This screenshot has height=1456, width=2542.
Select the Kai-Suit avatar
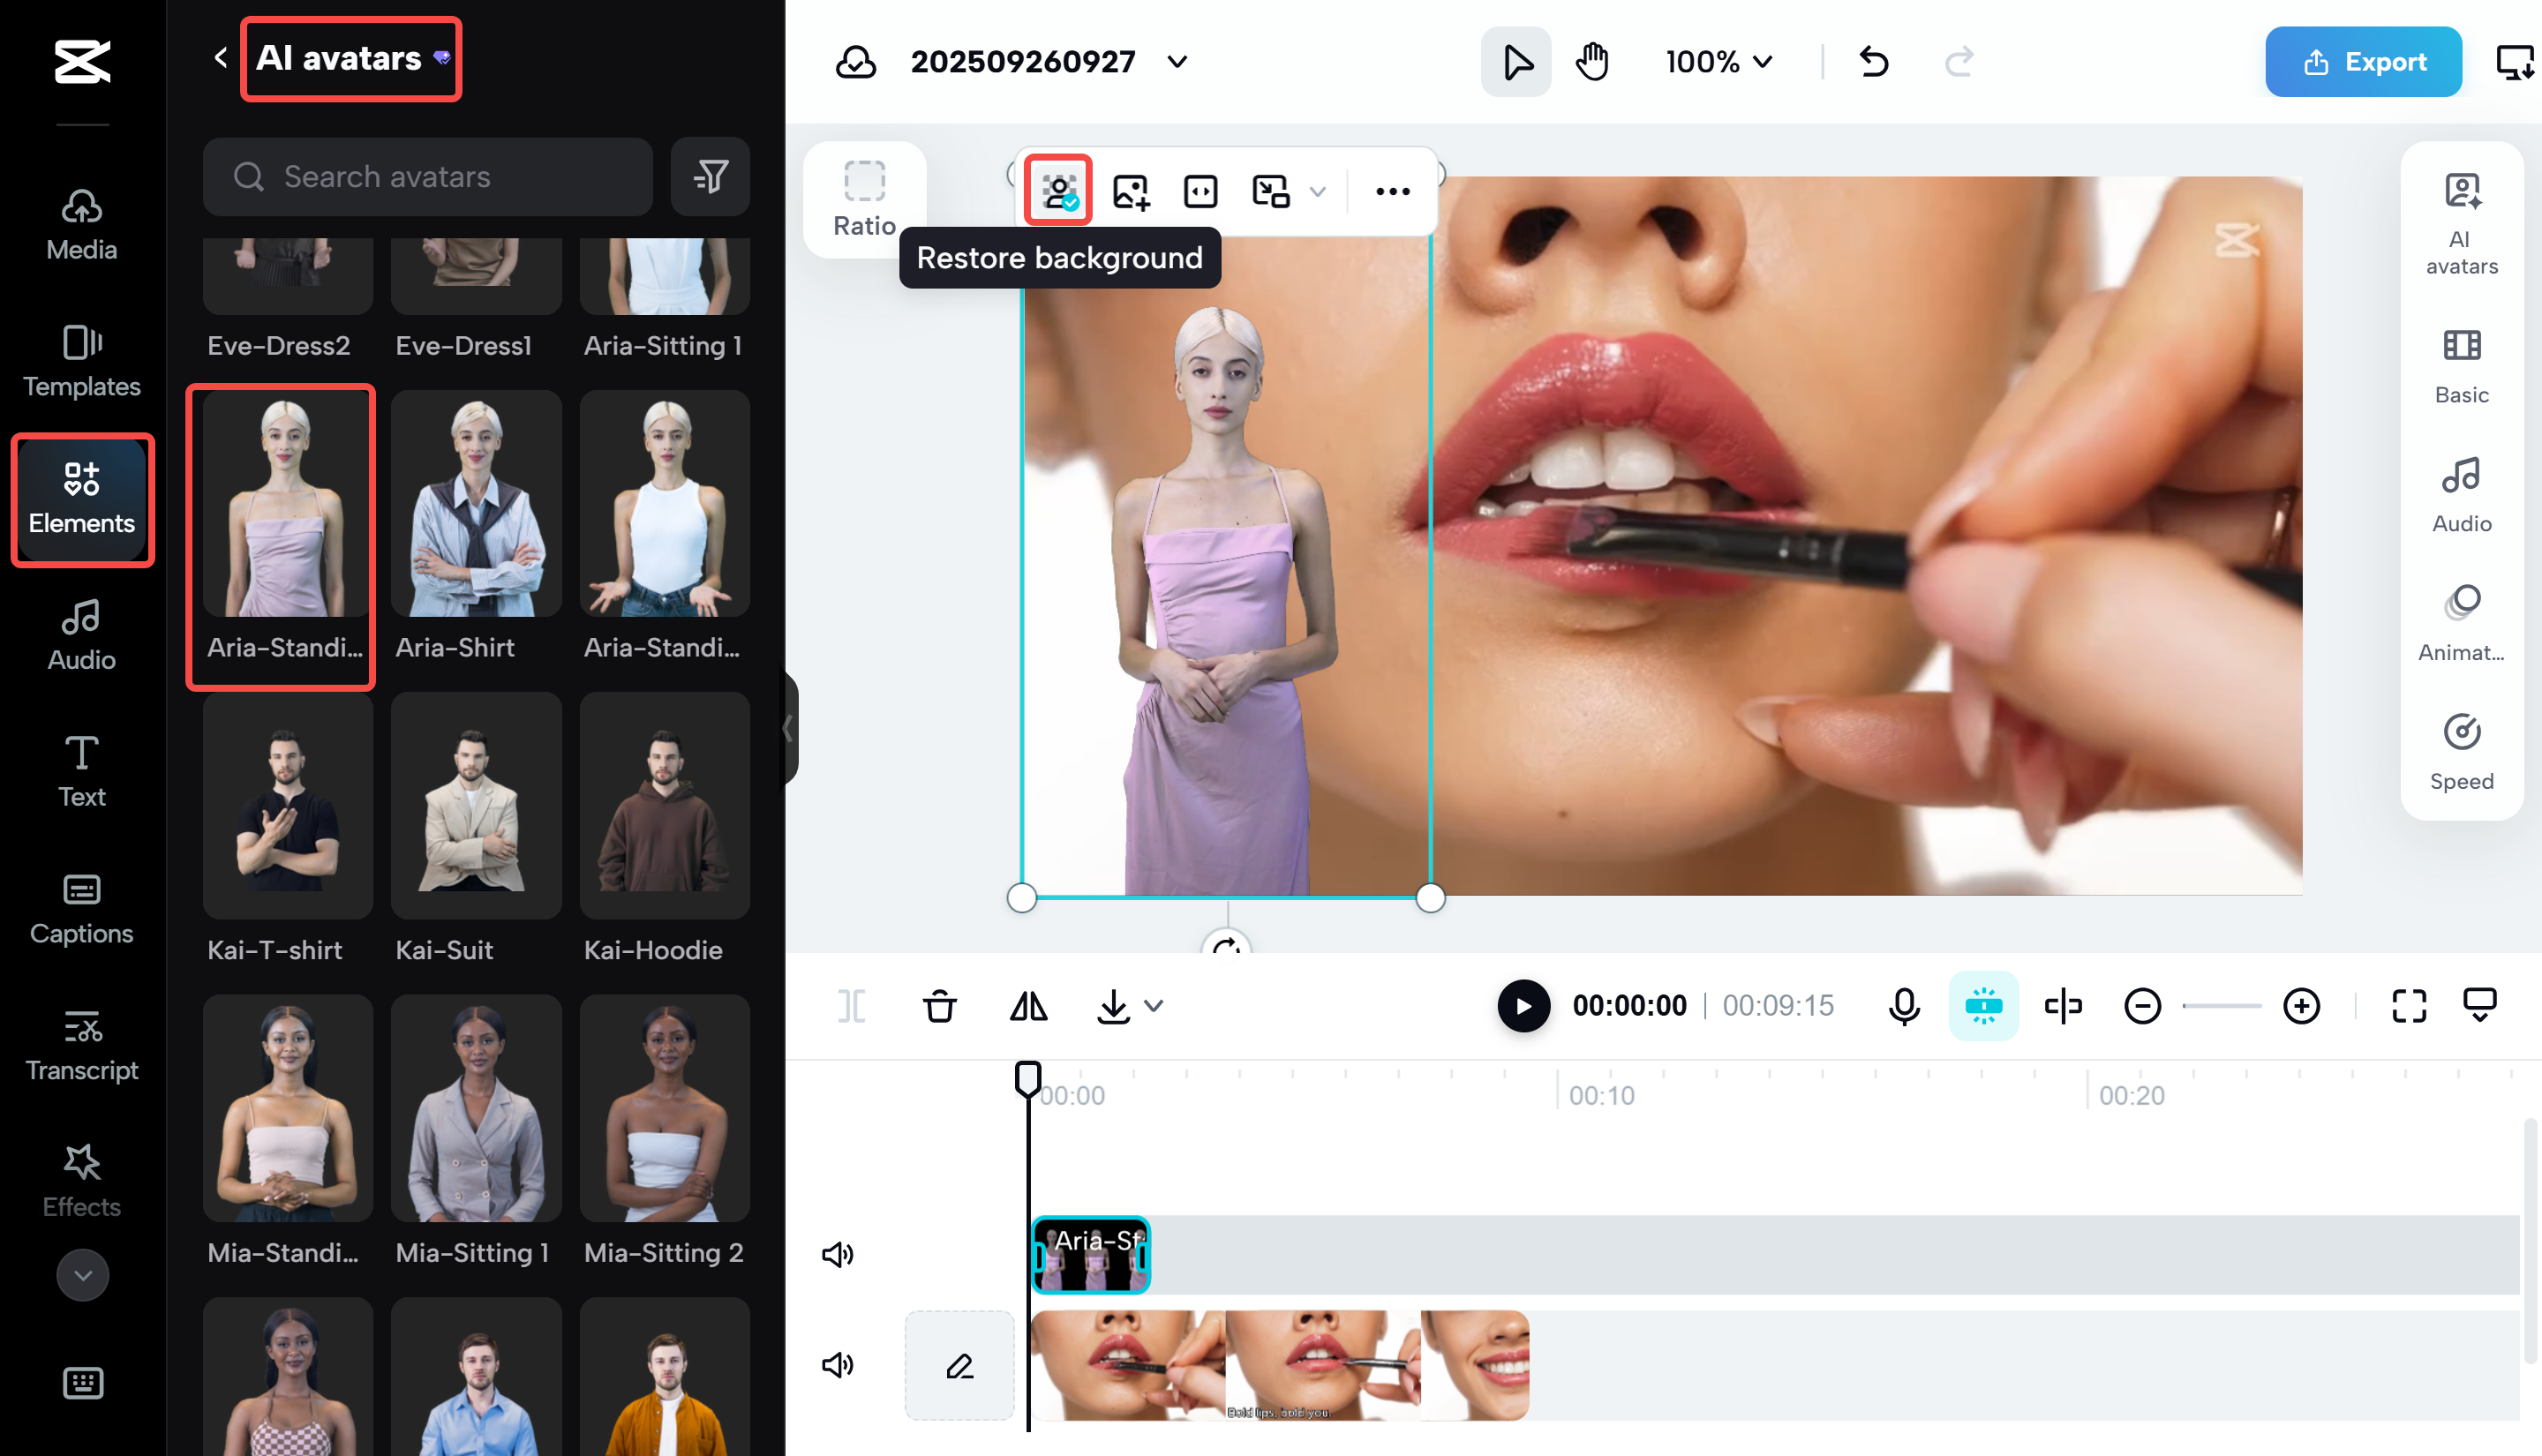pos(476,830)
